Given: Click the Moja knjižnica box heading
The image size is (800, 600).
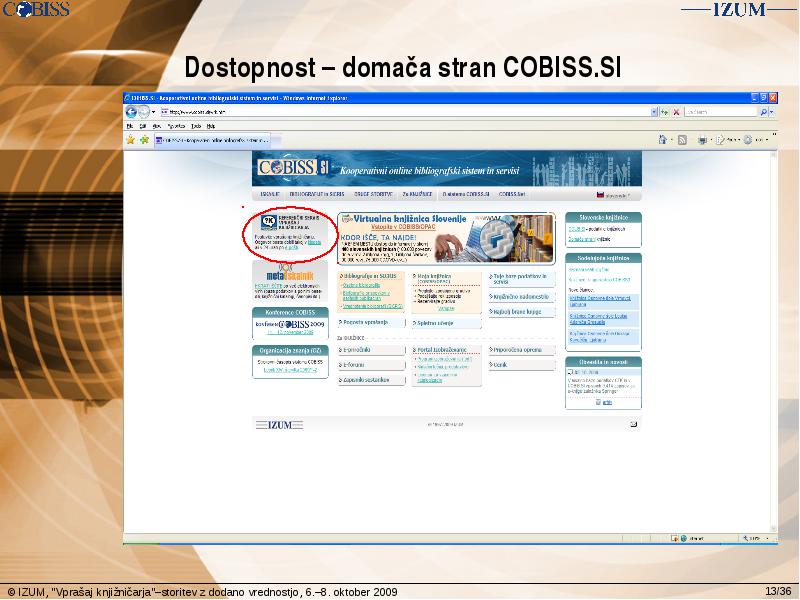Looking at the screenshot, I should coord(434,276).
